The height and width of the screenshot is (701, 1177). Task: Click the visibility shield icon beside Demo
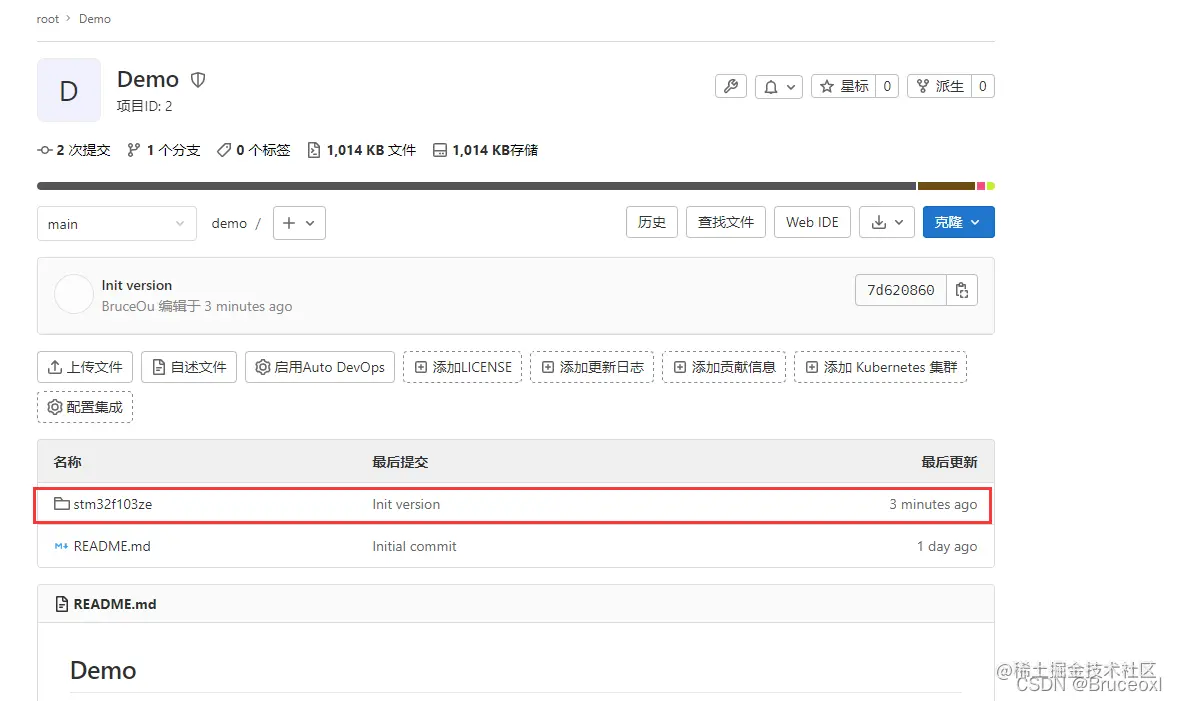click(198, 80)
